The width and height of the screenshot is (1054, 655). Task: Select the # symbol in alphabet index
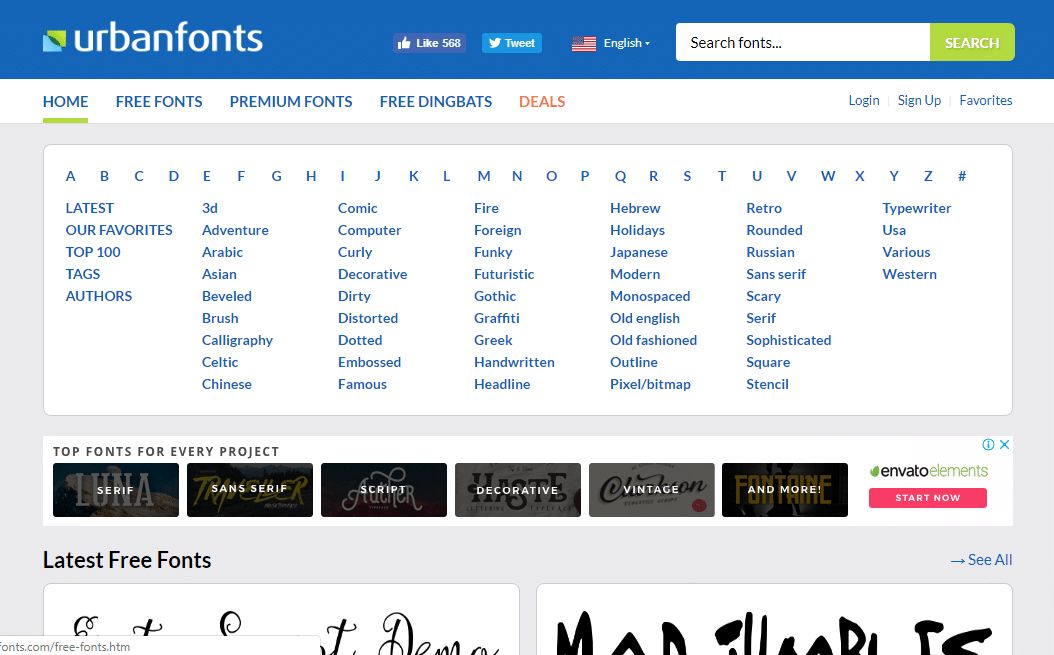click(962, 176)
